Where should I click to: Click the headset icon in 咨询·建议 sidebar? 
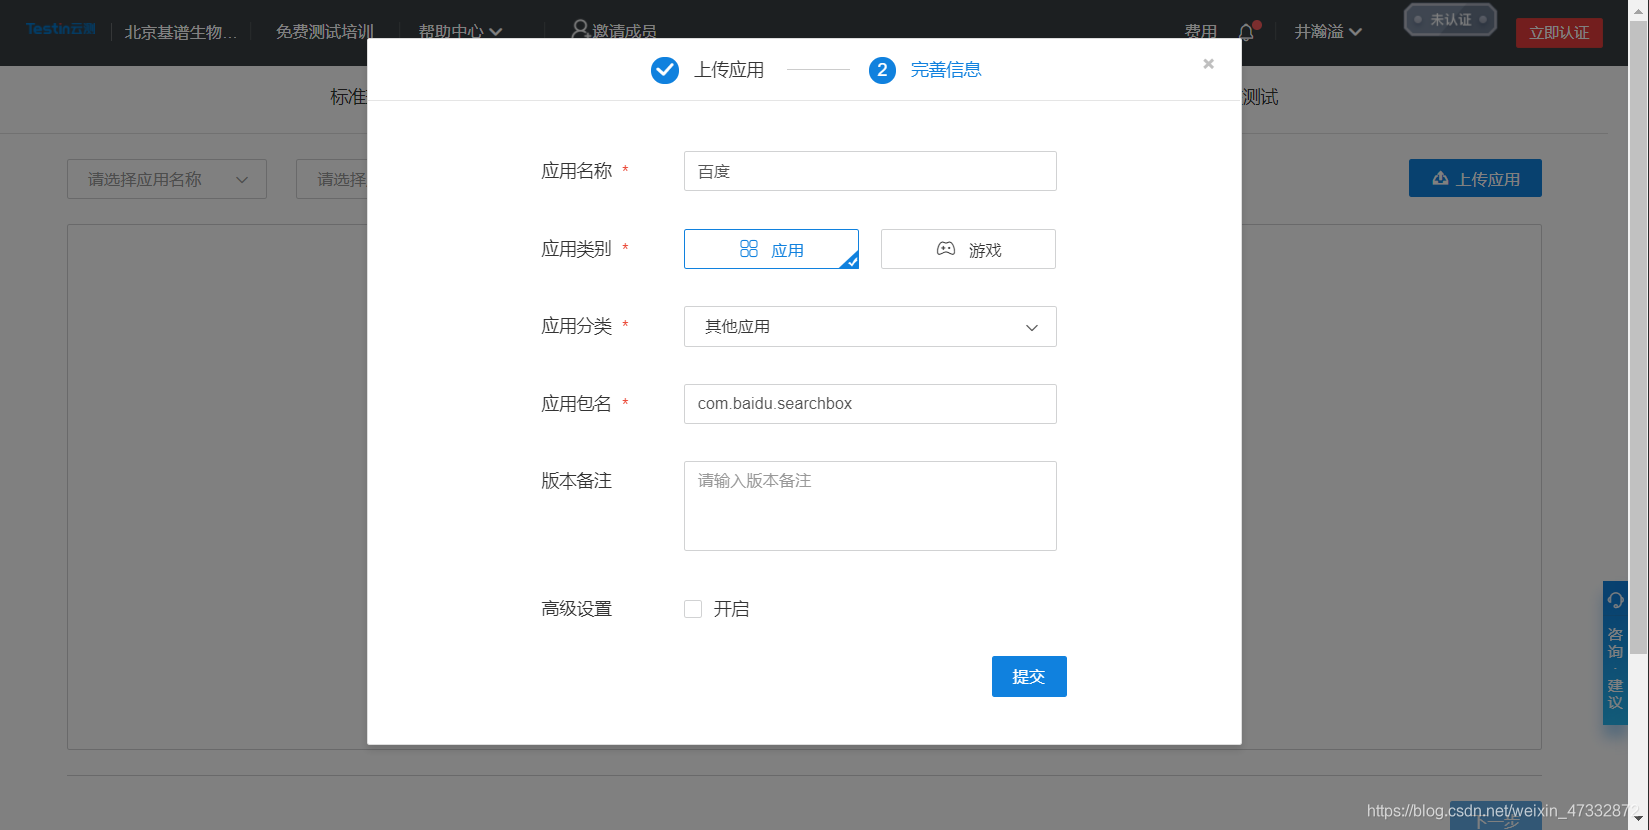[1615, 600]
